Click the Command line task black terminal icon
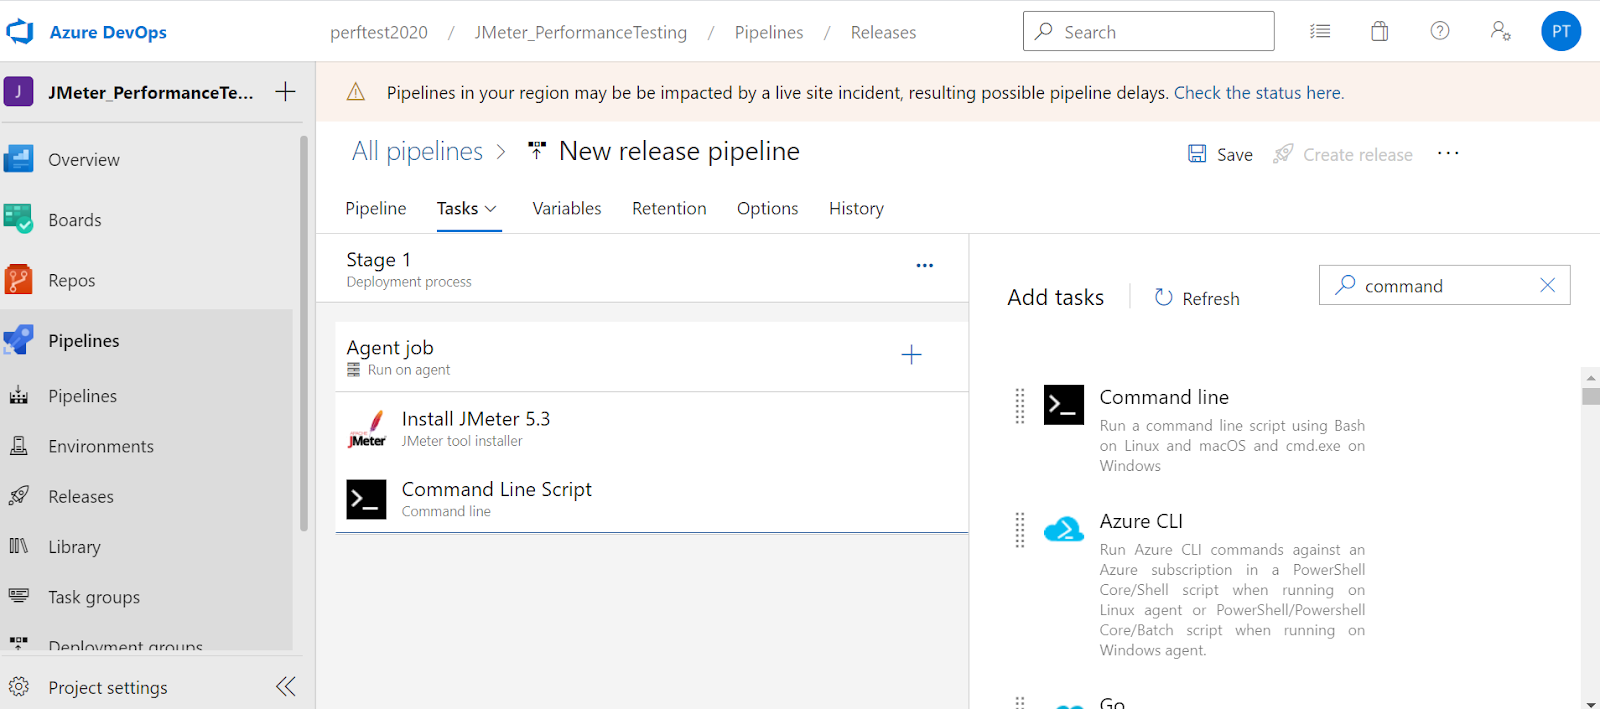 coord(1064,405)
